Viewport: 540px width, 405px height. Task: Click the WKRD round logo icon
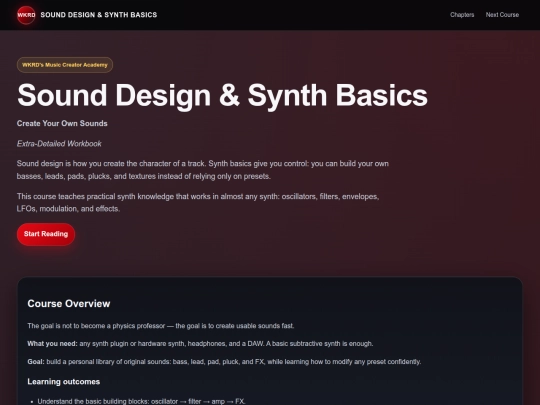pos(26,15)
